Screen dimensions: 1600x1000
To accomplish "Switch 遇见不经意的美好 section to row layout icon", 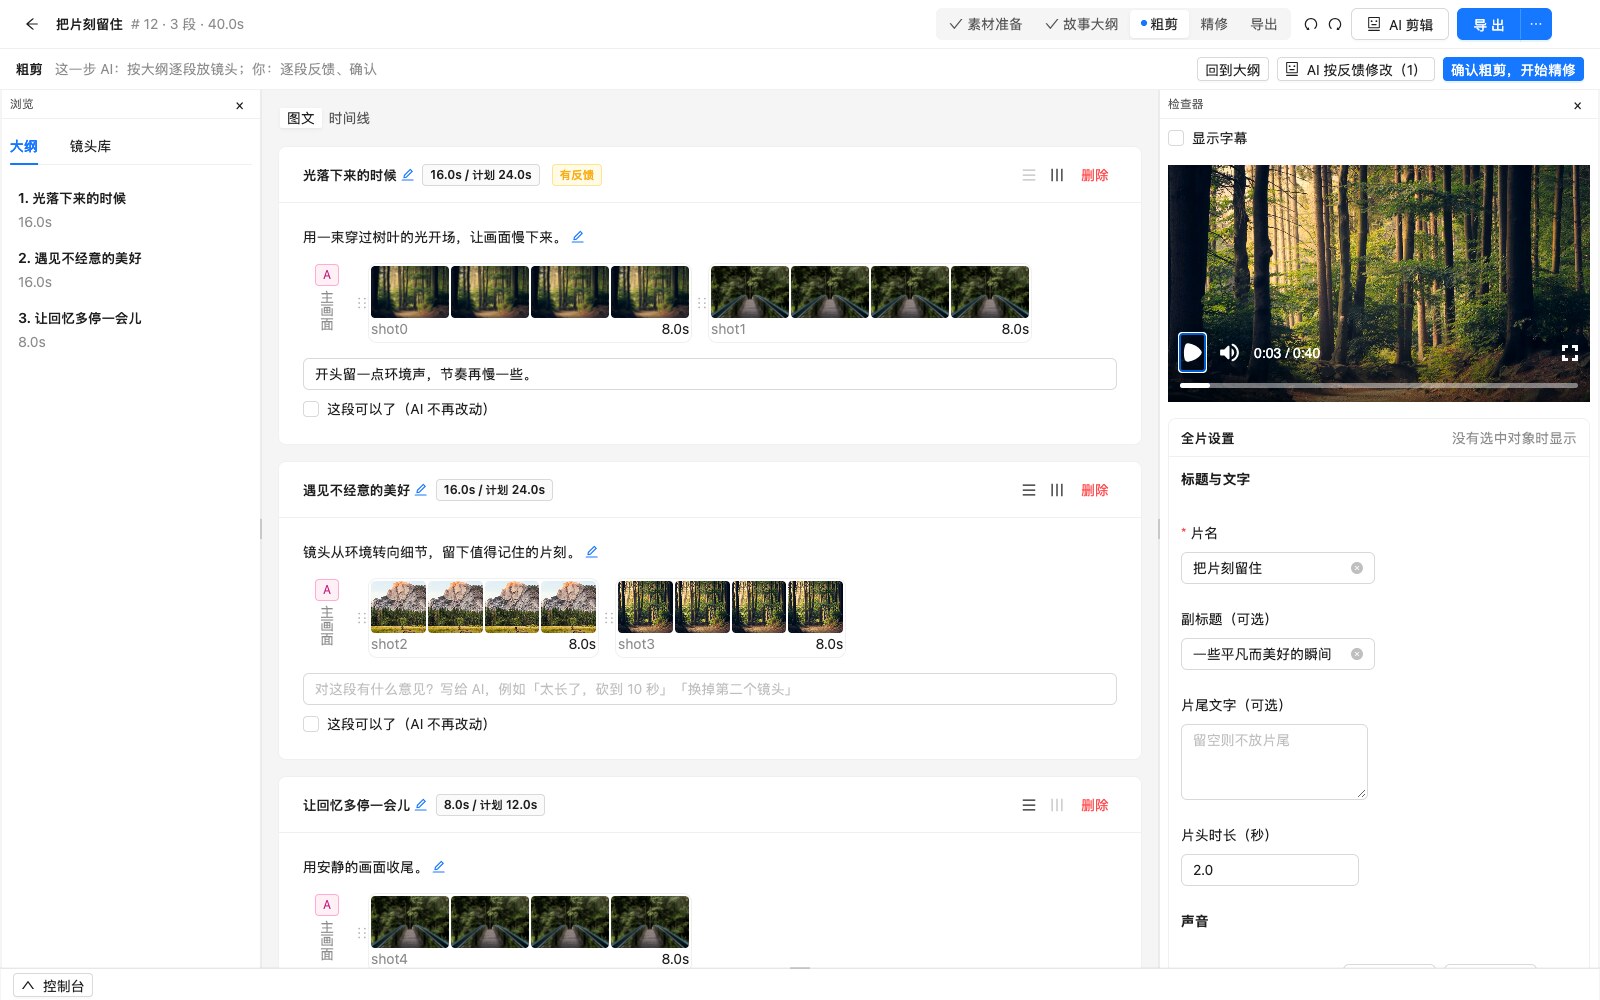I will pyautogui.click(x=1029, y=490).
